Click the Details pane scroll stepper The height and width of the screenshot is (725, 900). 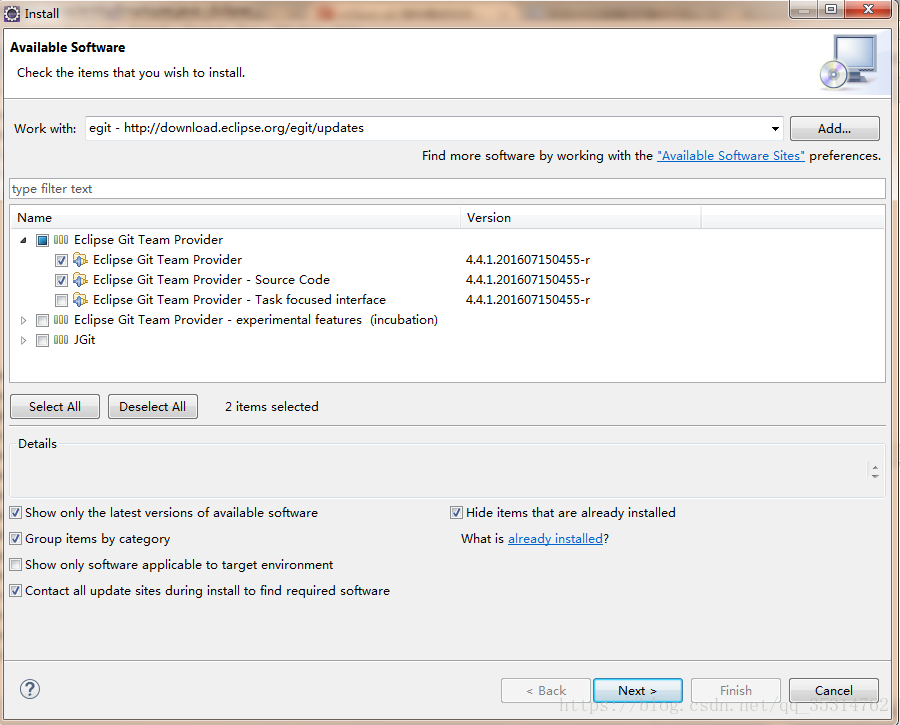tap(875, 472)
